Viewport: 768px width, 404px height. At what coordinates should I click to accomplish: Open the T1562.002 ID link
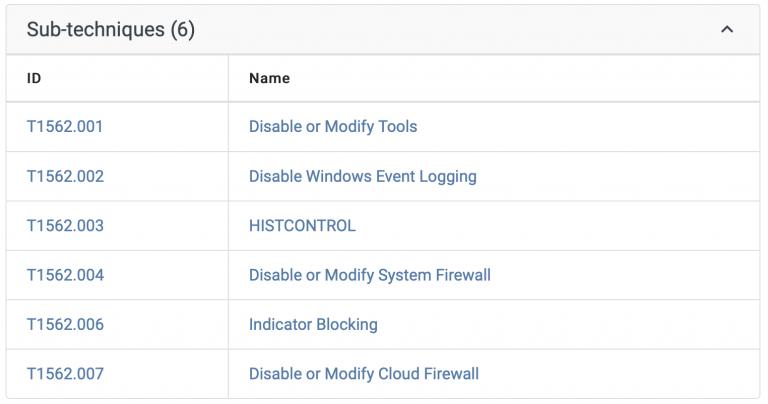[x=65, y=176]
